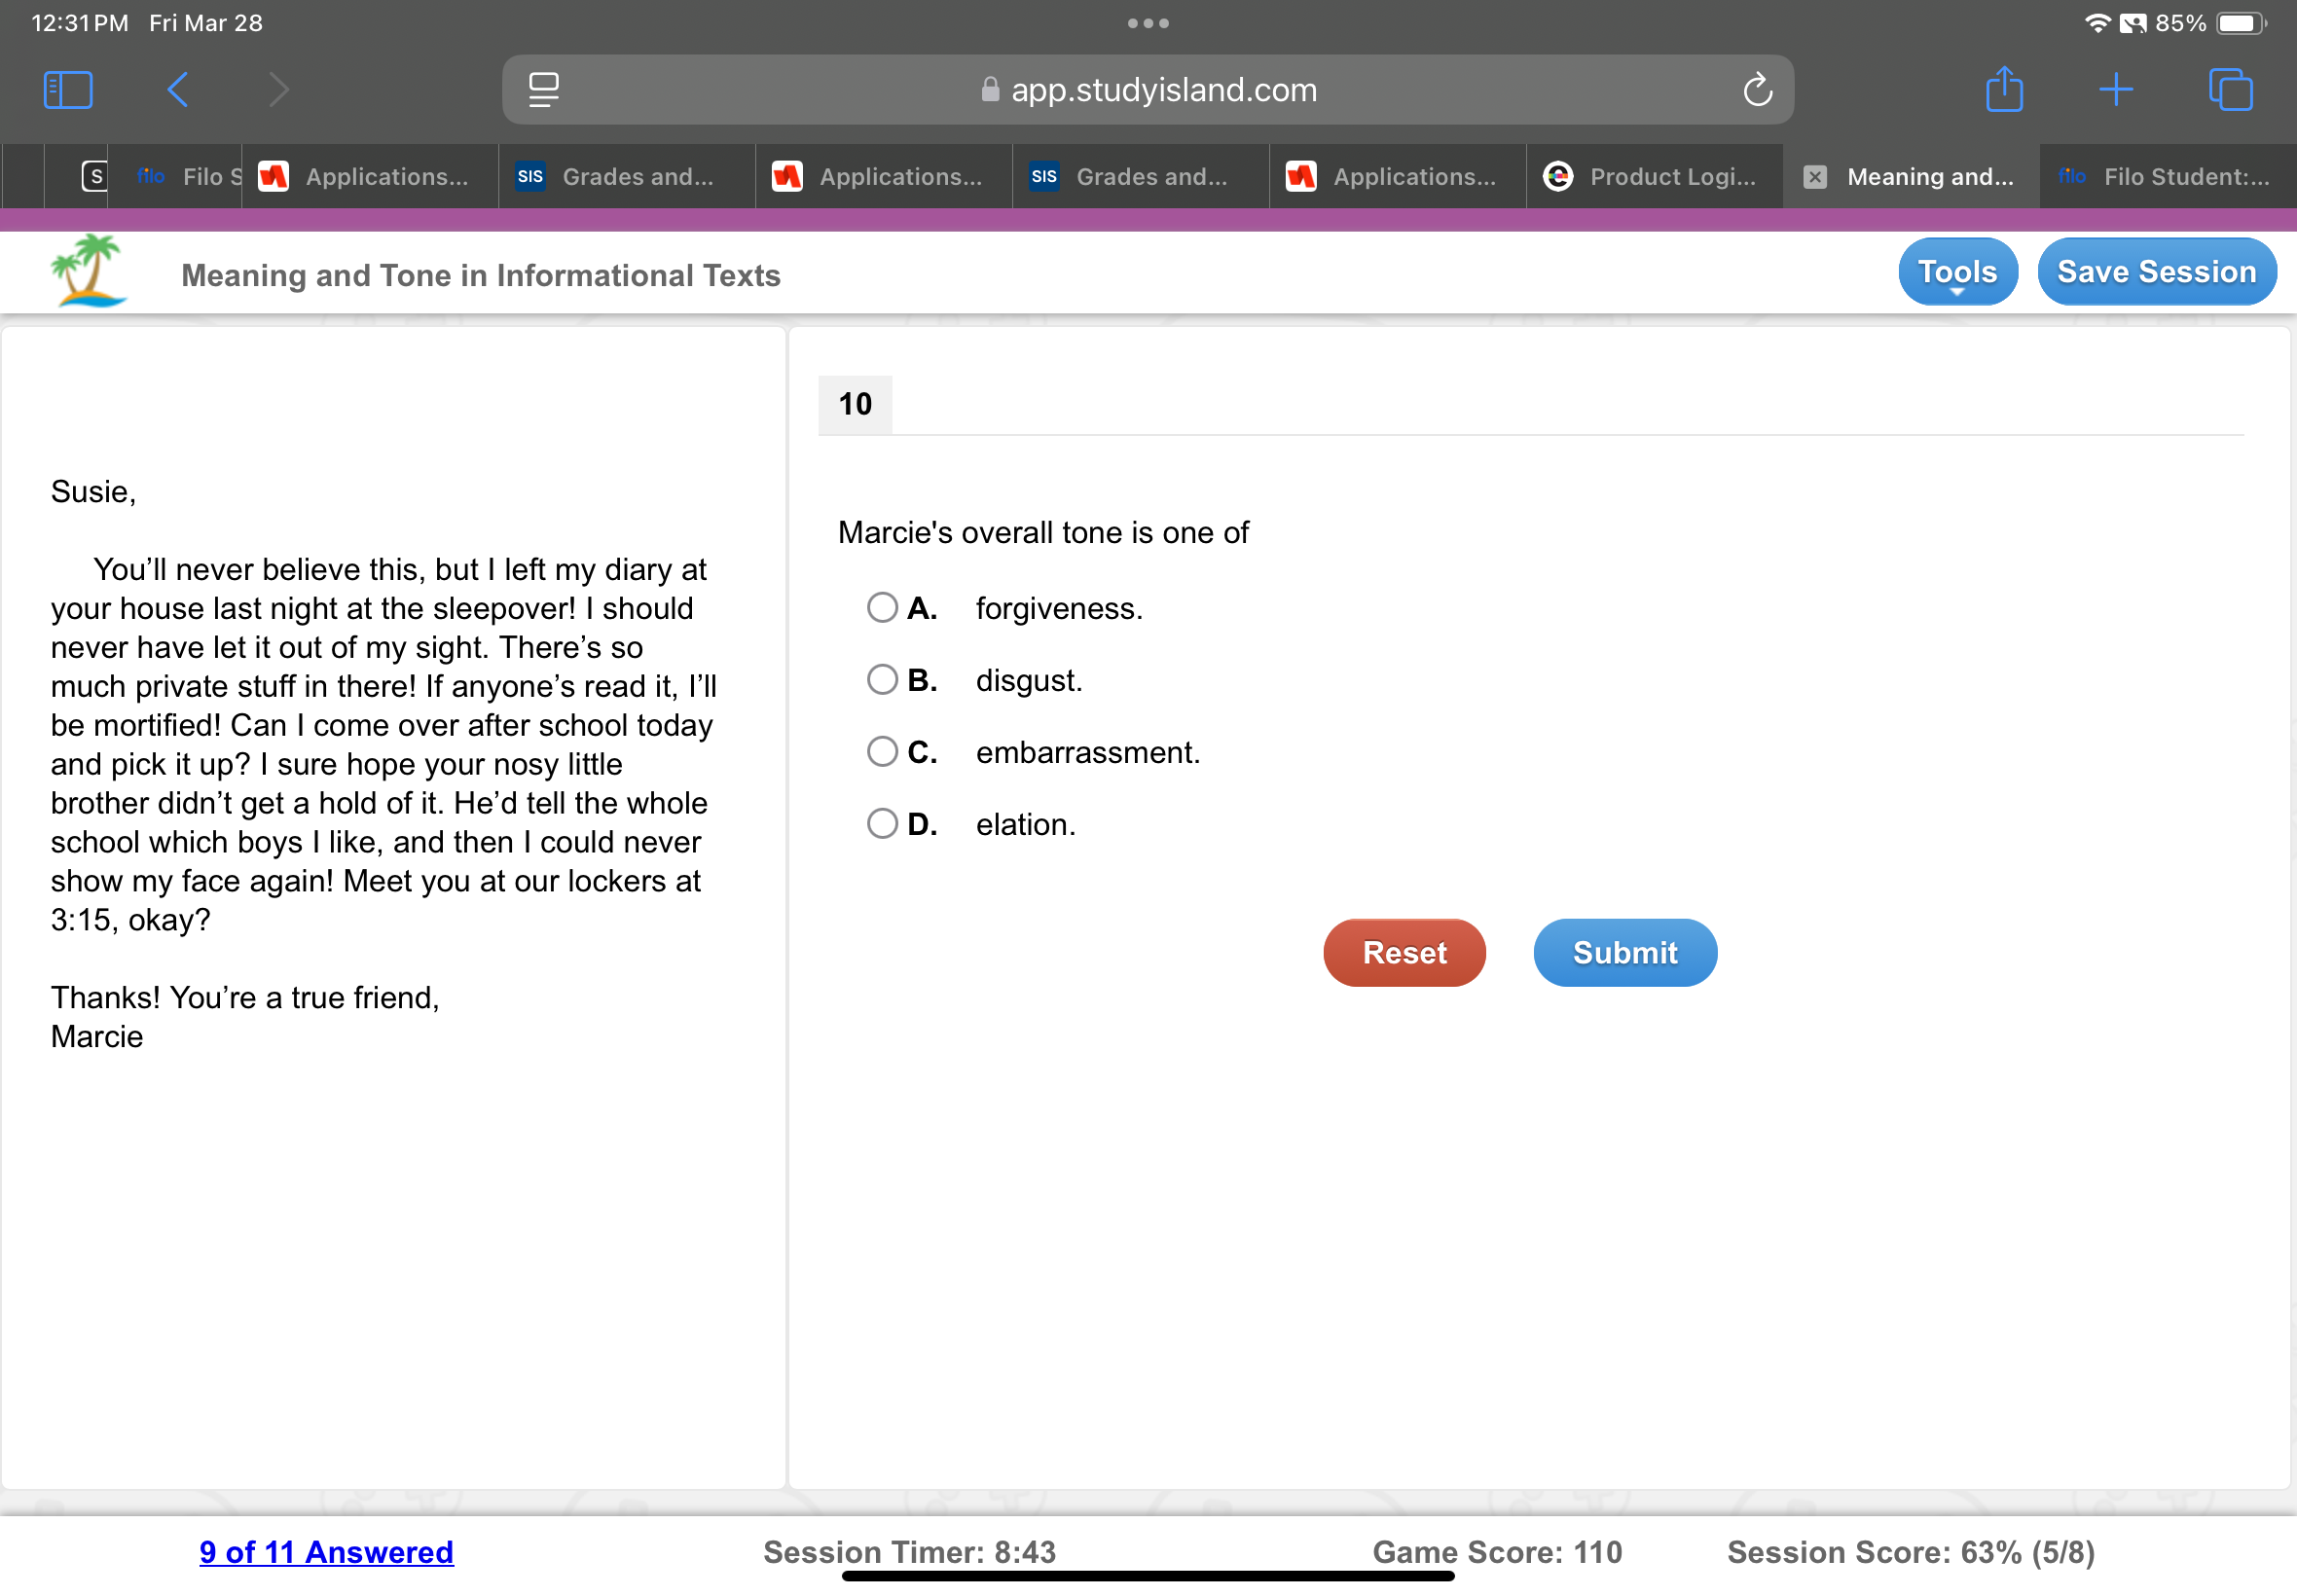Click the line Thanks! You're a true friend,
The image size is (2297, 1596).
(x=245, y=998)
